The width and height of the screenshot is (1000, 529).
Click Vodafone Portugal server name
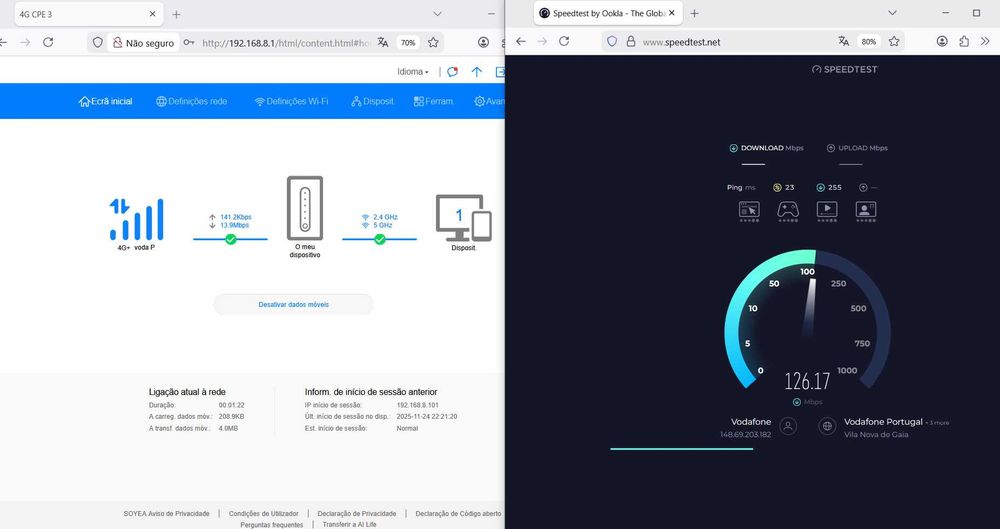pyautogui.click(x=883, y=422)
